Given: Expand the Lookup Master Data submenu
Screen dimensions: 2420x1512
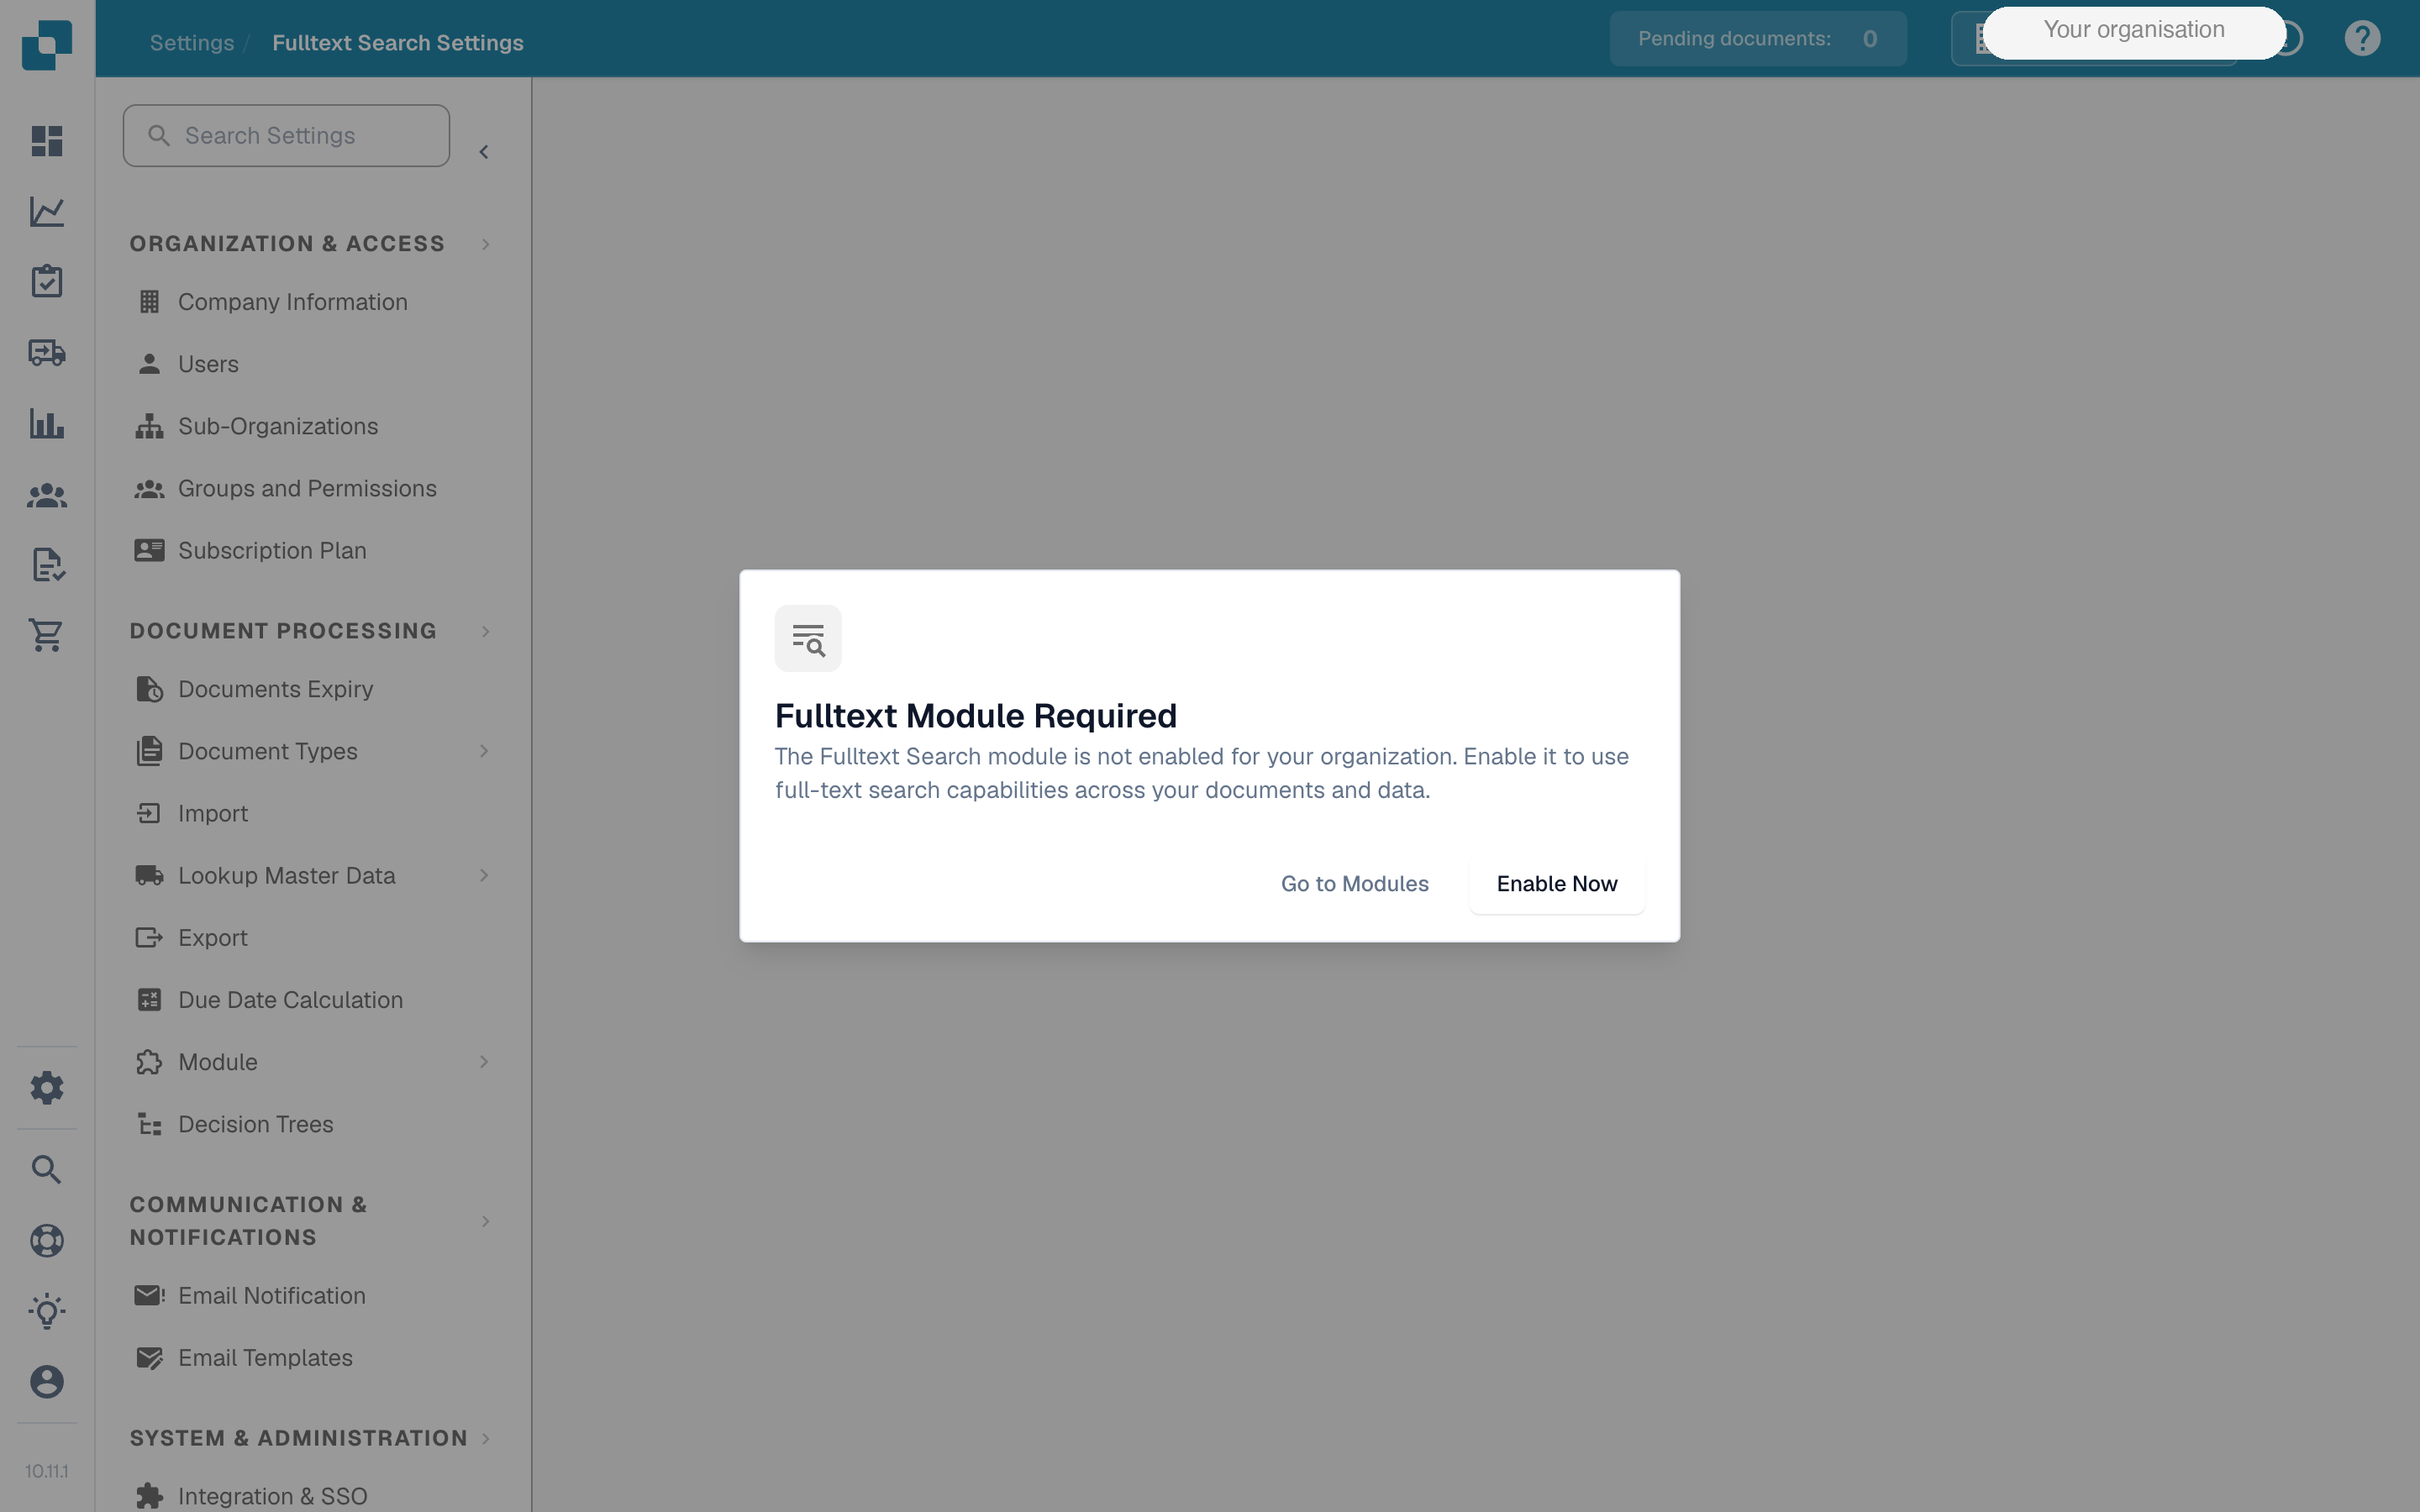Looking at the screenshot, I should [x=484, y=876].
